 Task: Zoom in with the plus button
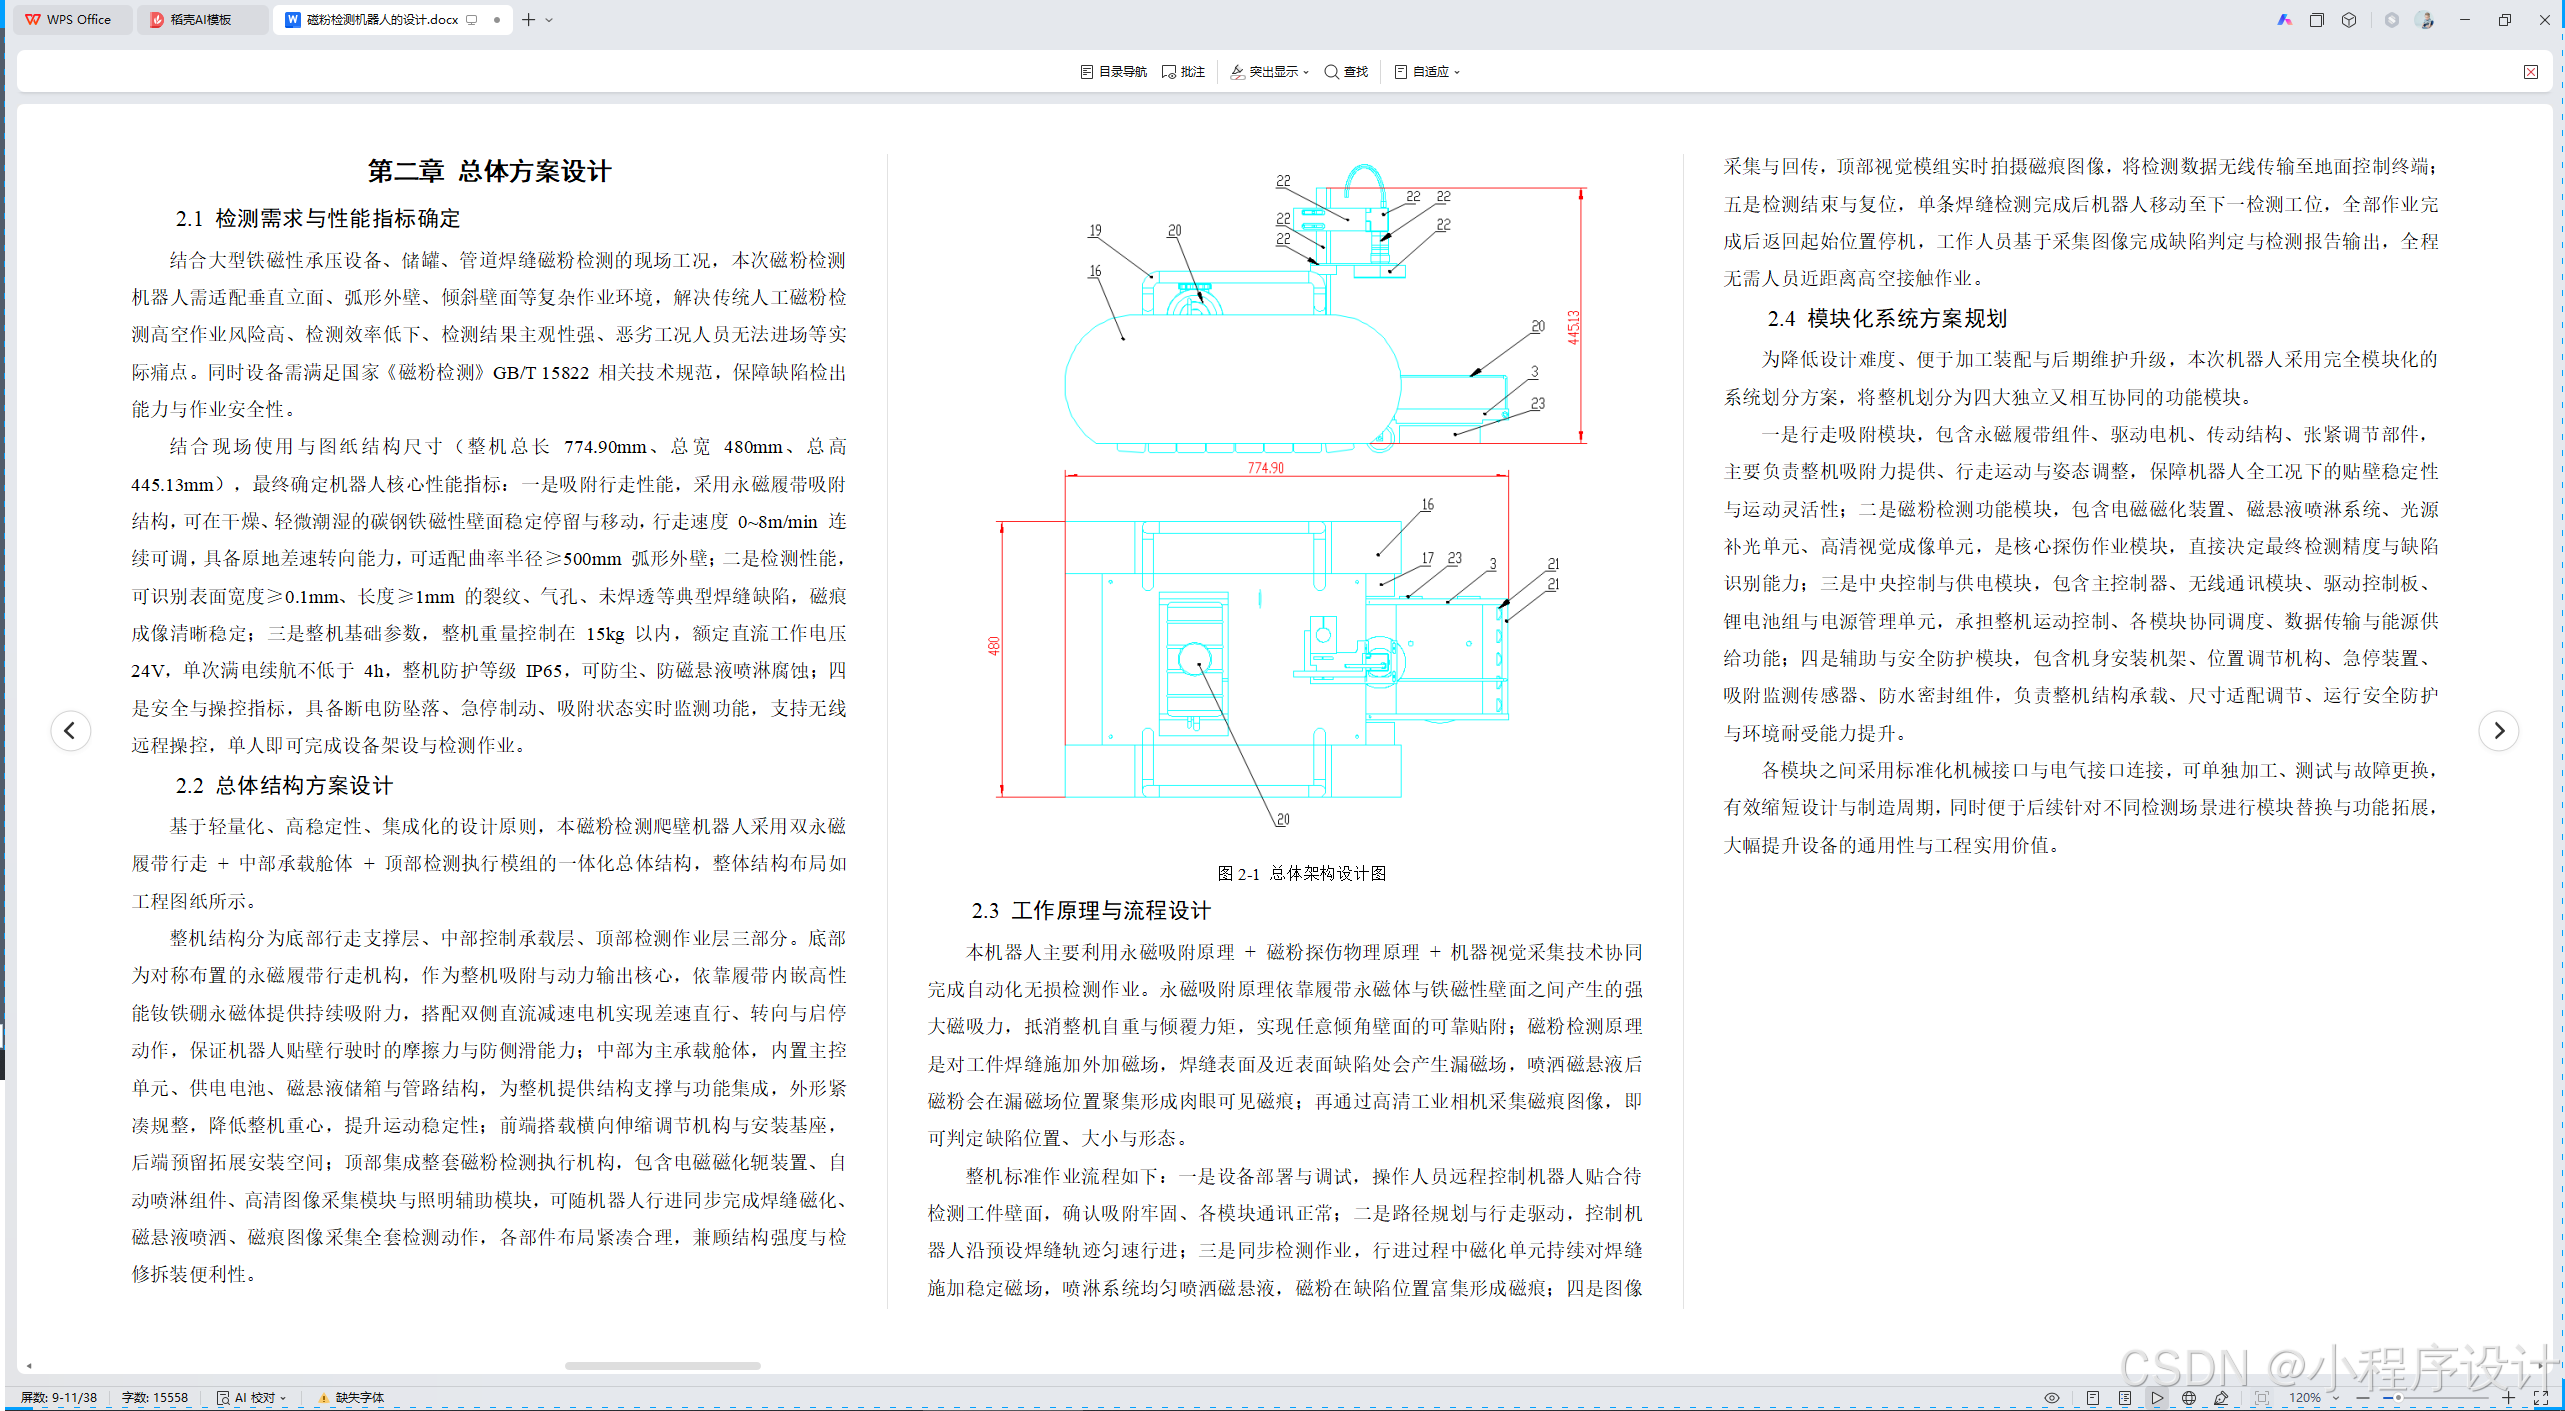point(2509,1398)
